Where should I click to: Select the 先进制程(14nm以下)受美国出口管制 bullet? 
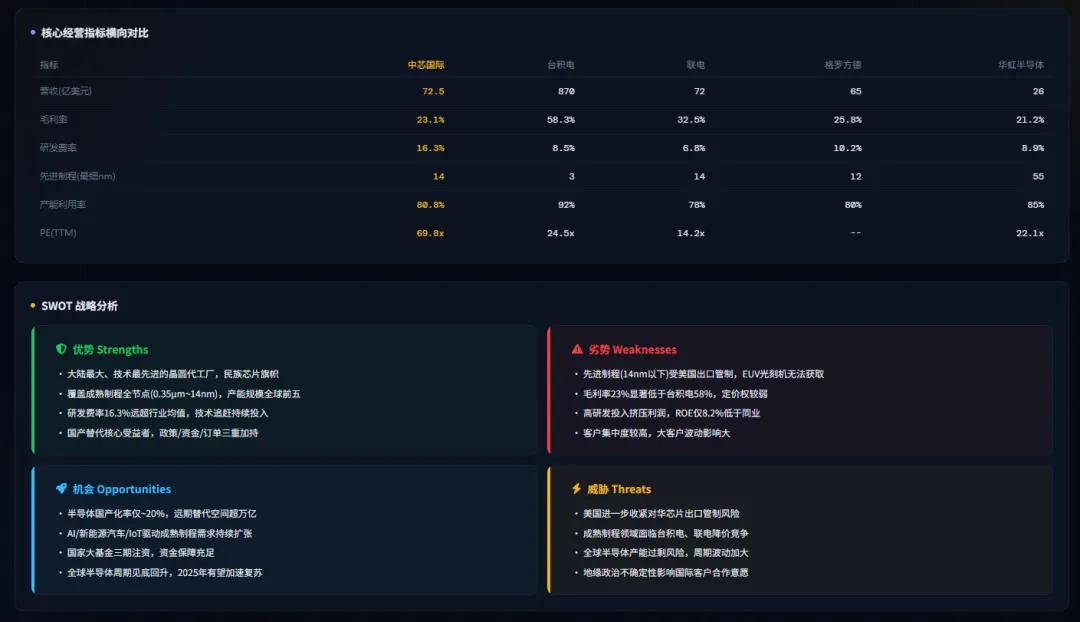703,374
